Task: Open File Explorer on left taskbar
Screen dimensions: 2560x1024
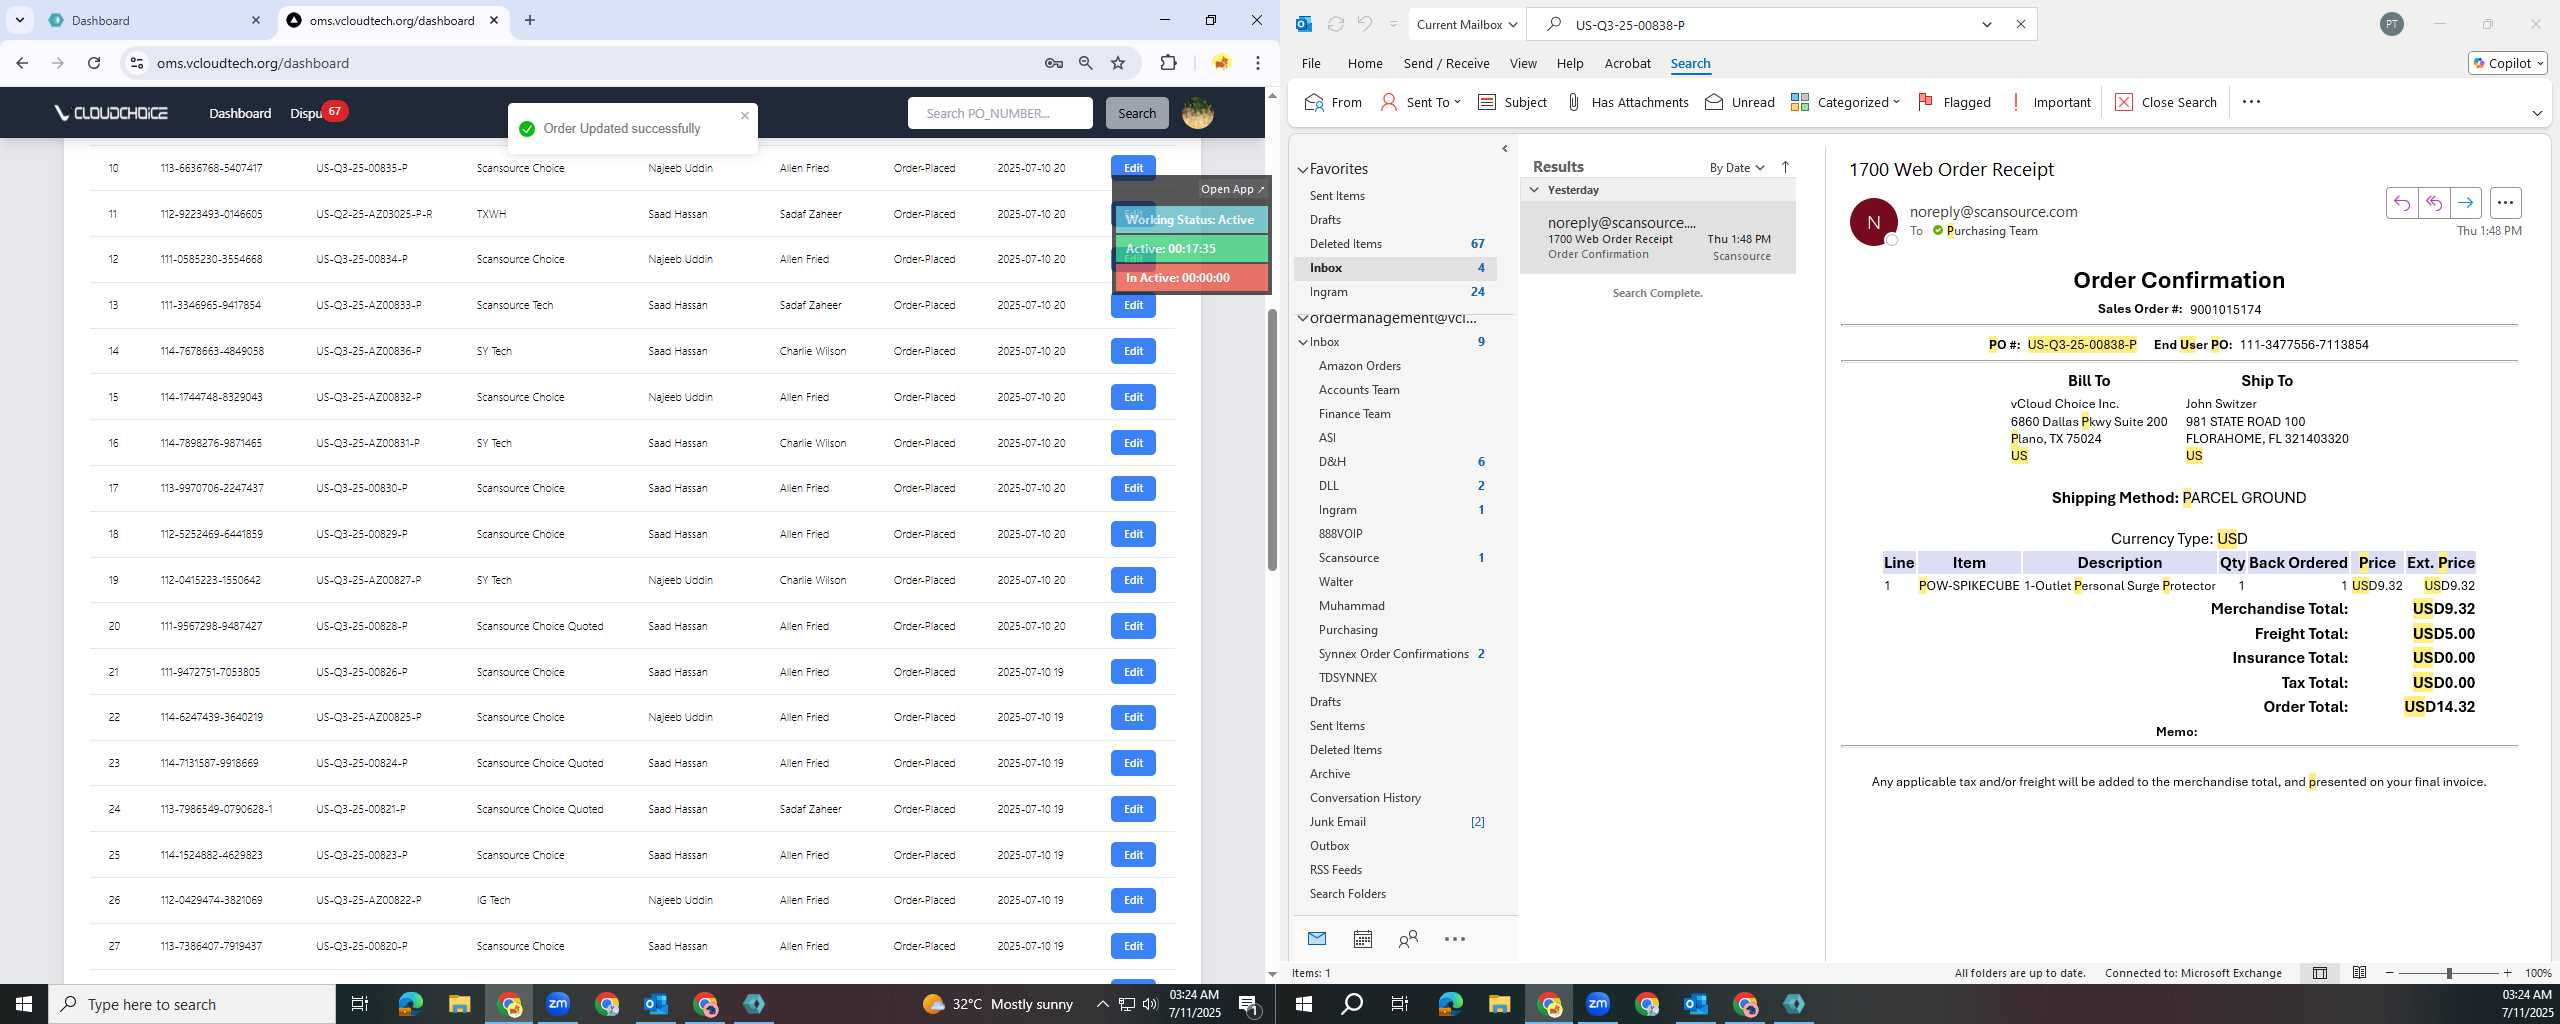Action: pos(459,1004)
